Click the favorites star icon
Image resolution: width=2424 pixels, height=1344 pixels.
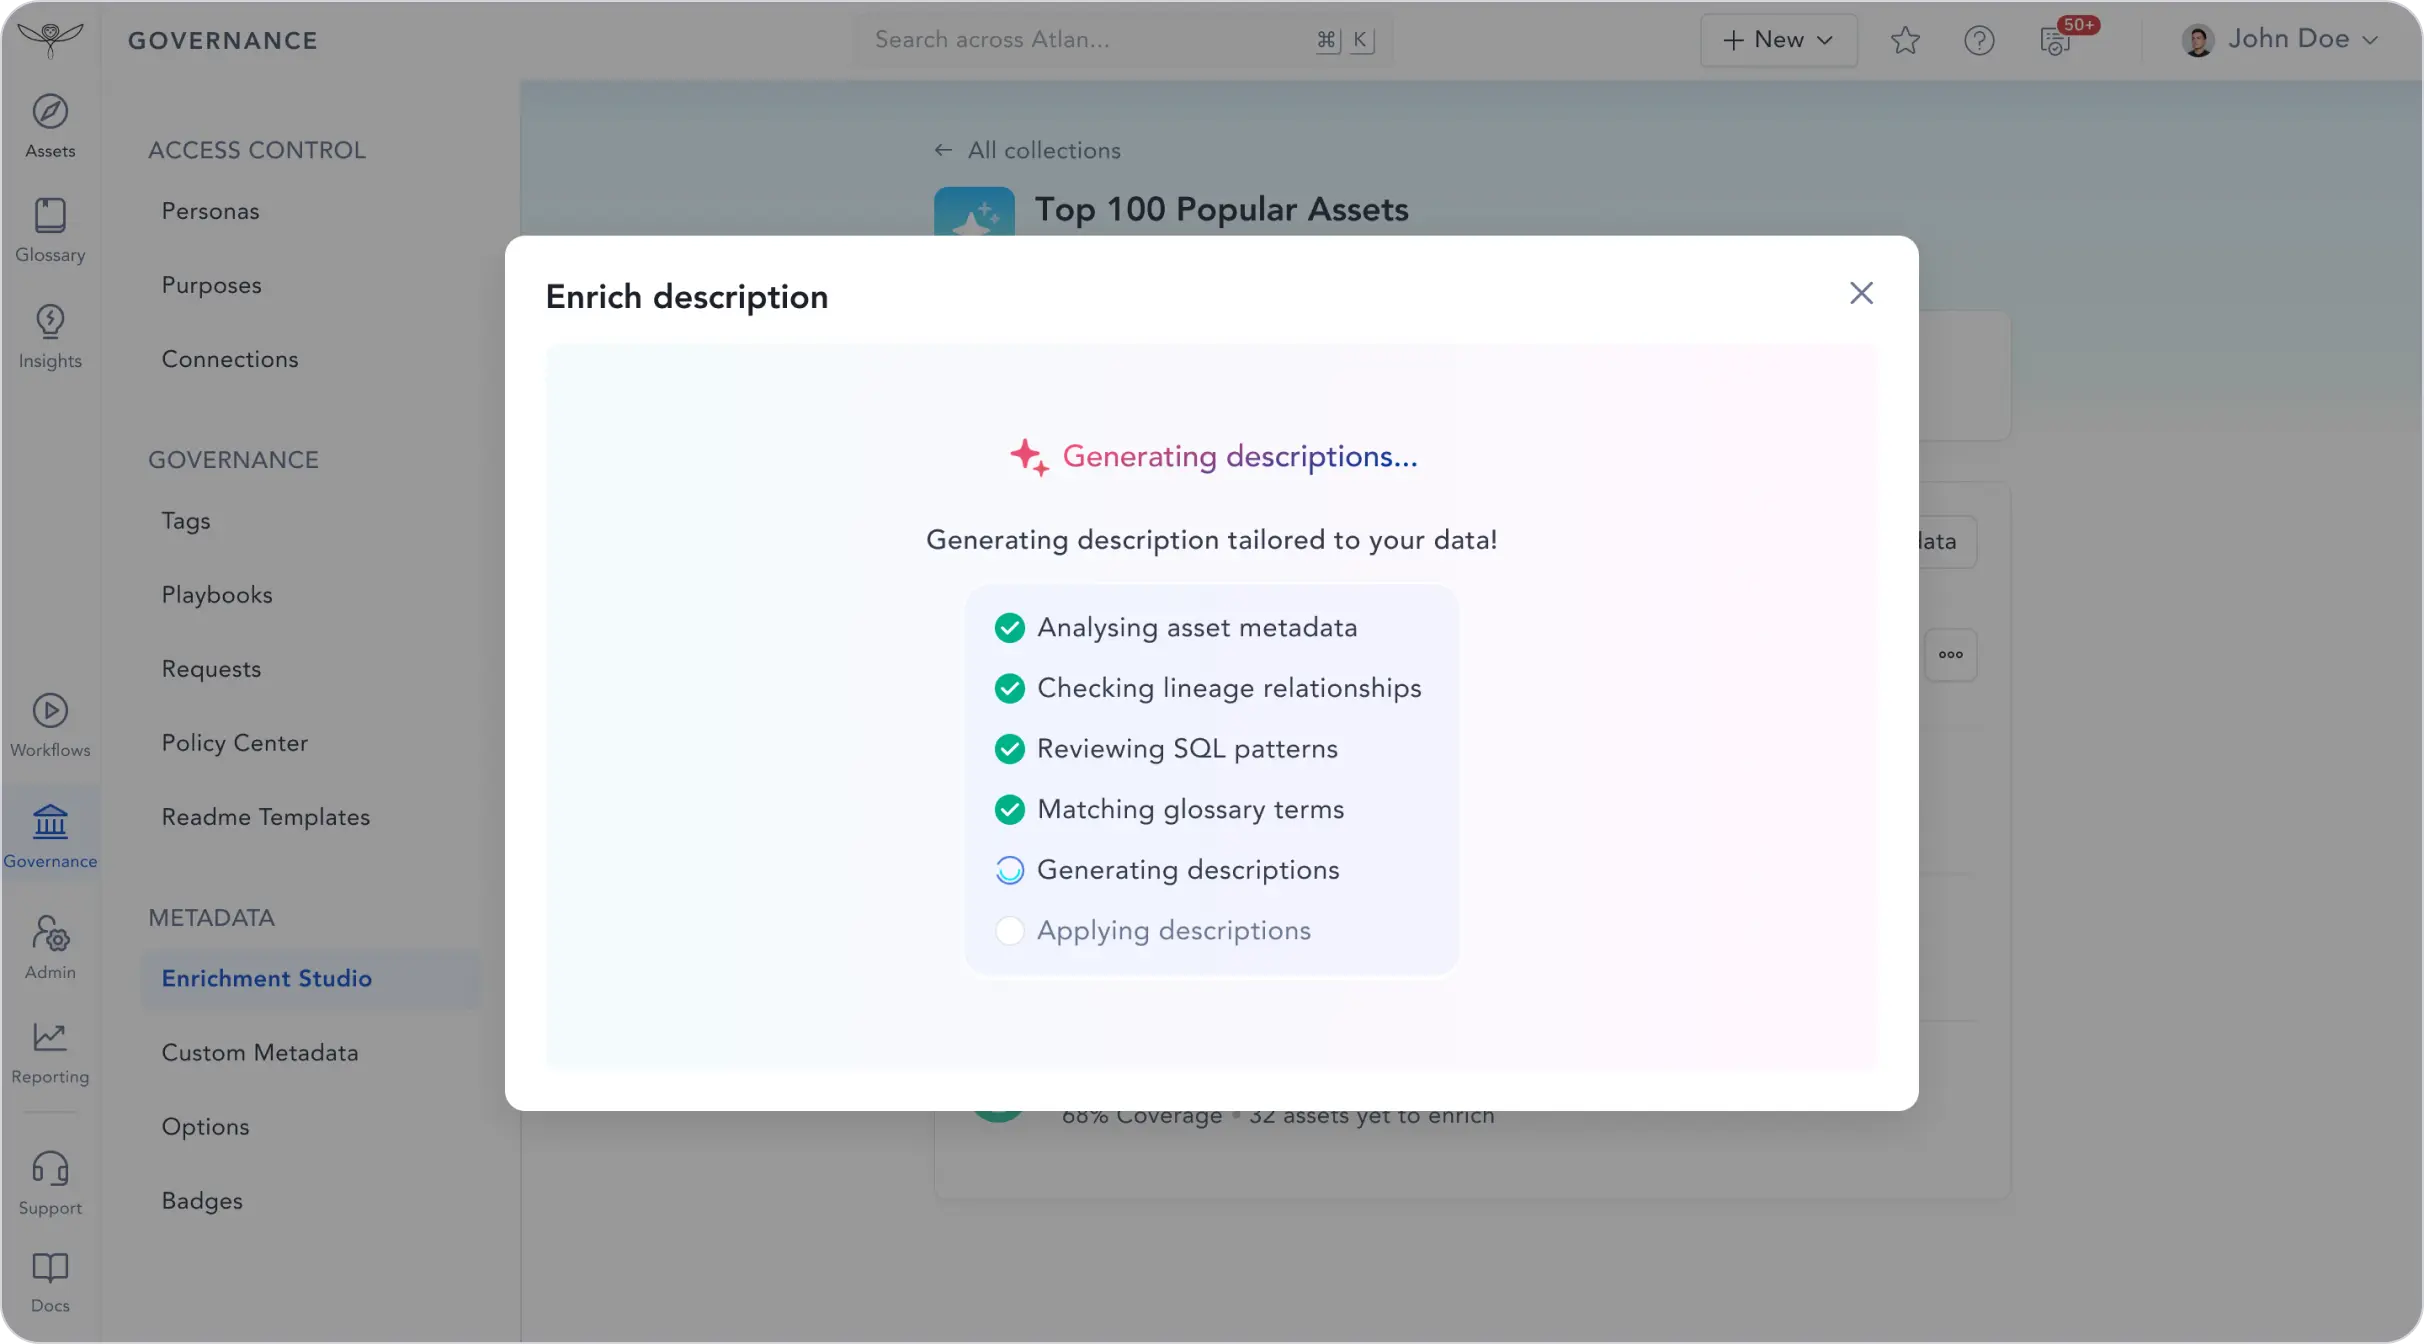tap(1904, 40)
